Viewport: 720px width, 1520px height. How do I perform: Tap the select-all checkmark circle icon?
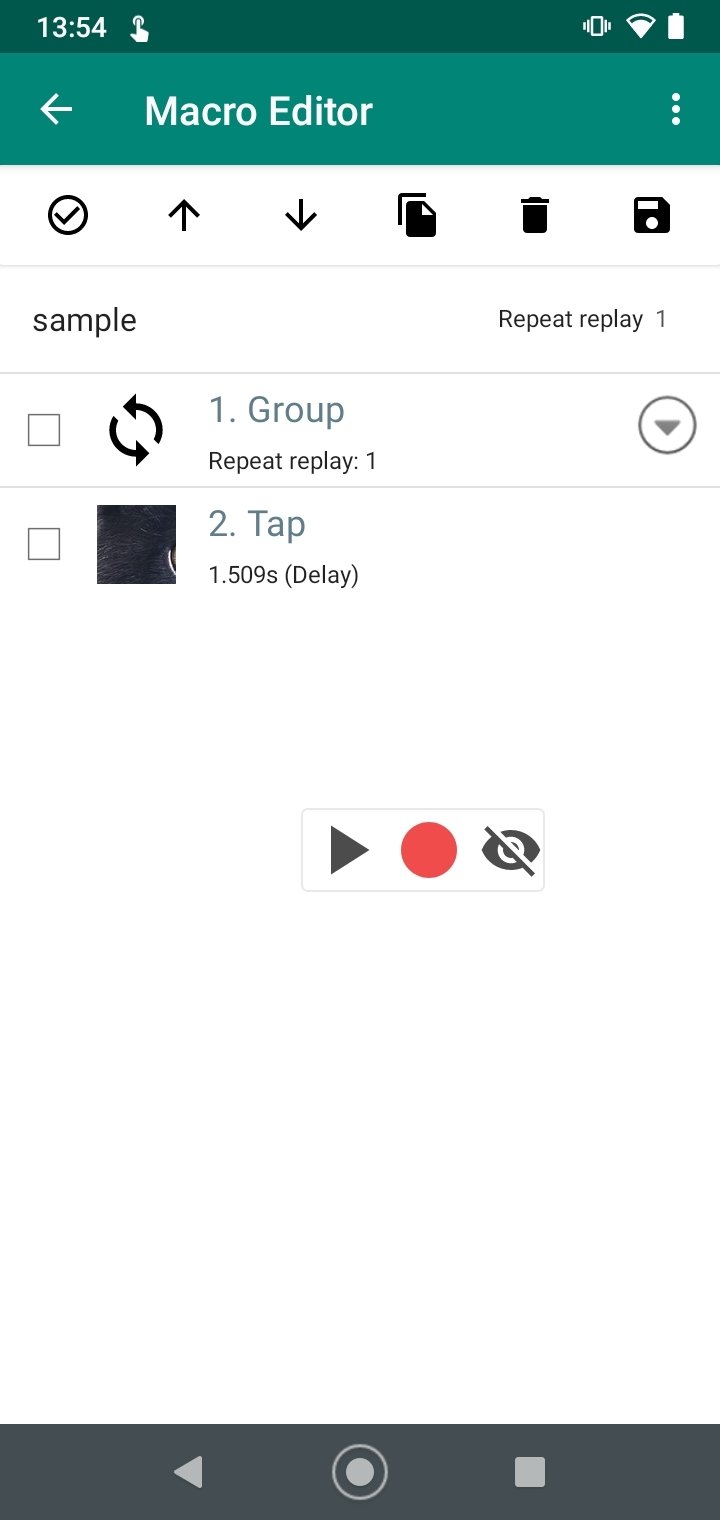(68, 215)
